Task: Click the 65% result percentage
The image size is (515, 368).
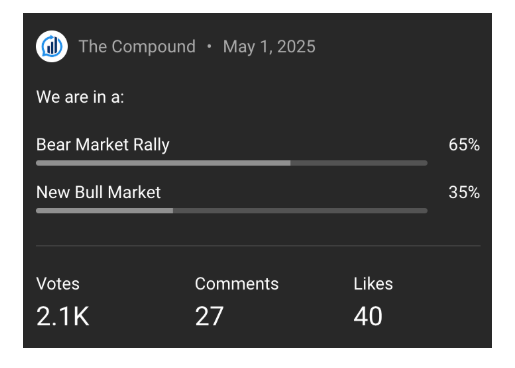Action: click(464, 145)
